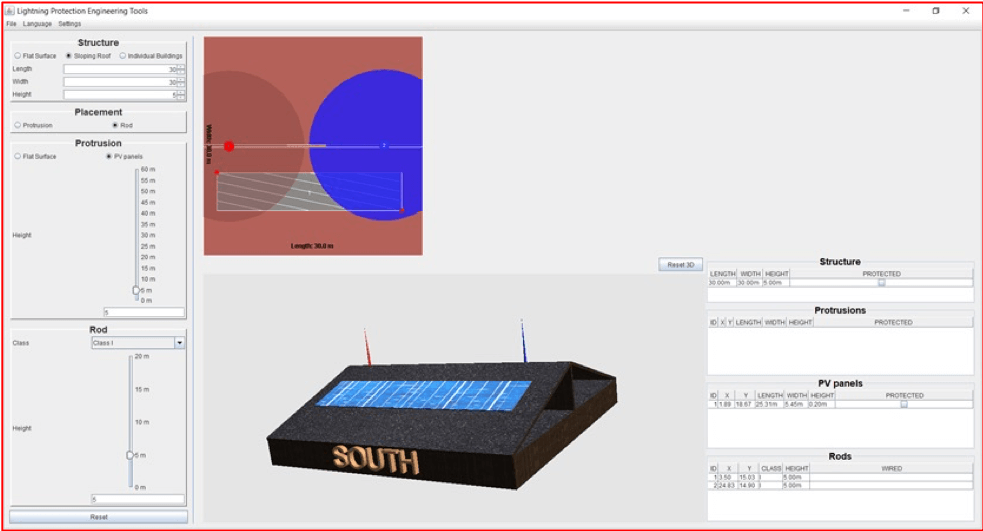Click the red bottom-right corner handle of the PV panel
Screen dimensions: 983x531
pyautogui.click(x=402, y=210)
